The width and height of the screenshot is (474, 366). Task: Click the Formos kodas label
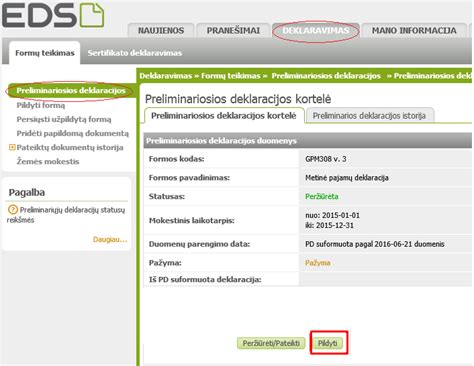[x=176, y=159]
